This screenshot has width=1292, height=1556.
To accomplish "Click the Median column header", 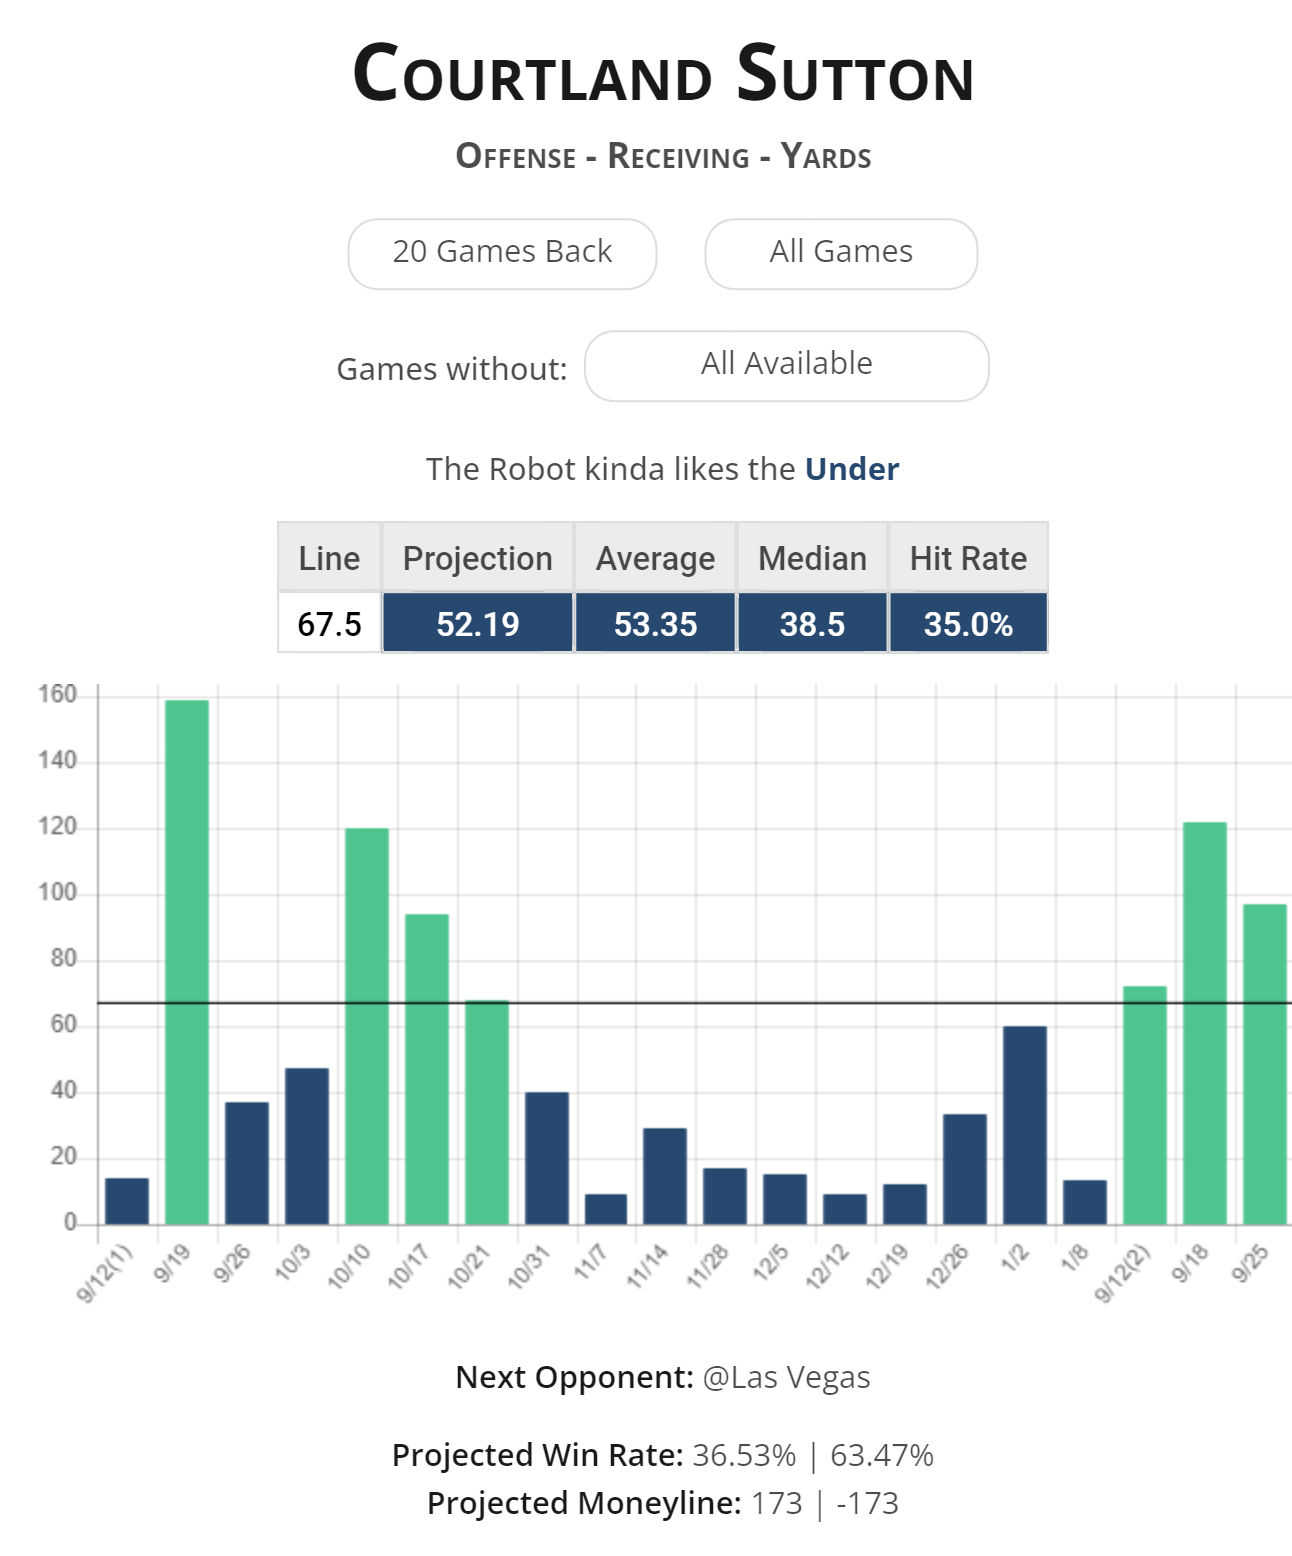I will (x=812, y=558).
